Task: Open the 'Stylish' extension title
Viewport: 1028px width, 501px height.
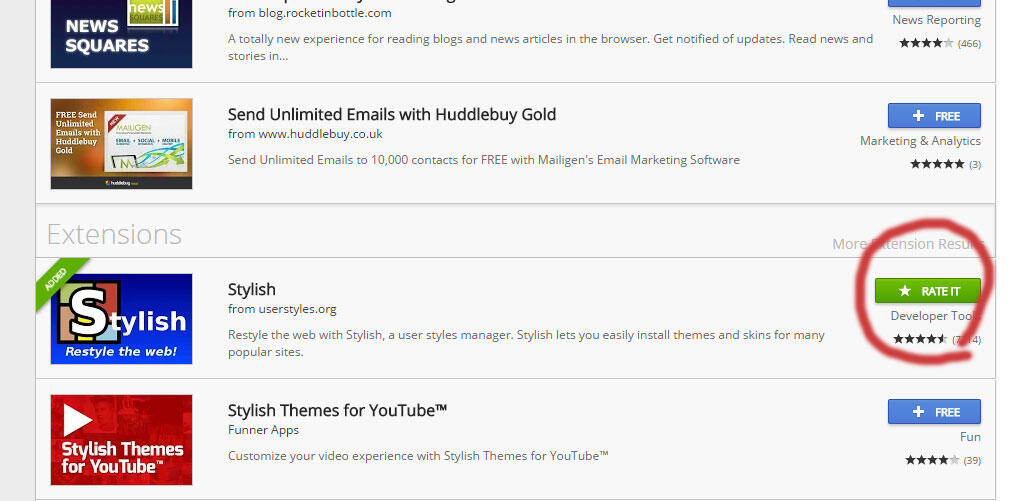Action: tap(252, 290)
